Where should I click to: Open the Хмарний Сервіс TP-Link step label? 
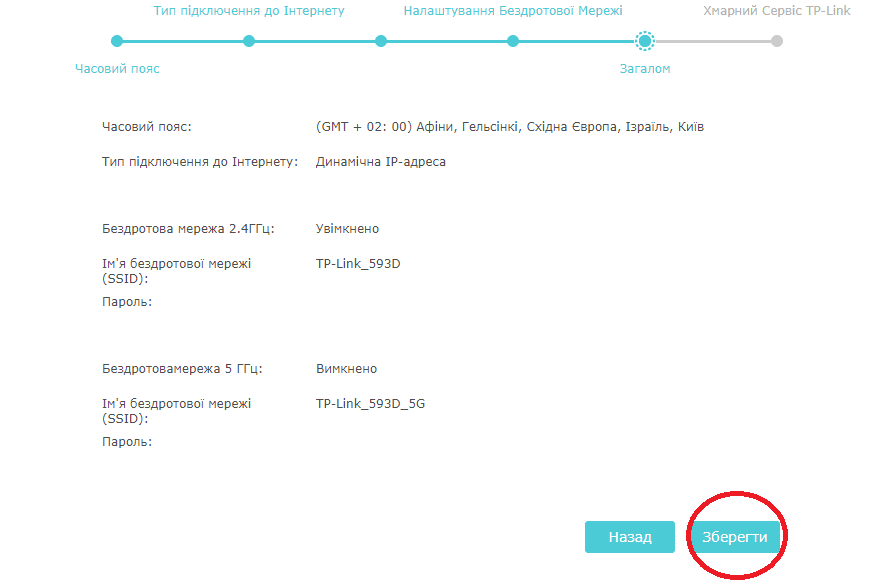(x=776, y=11)
